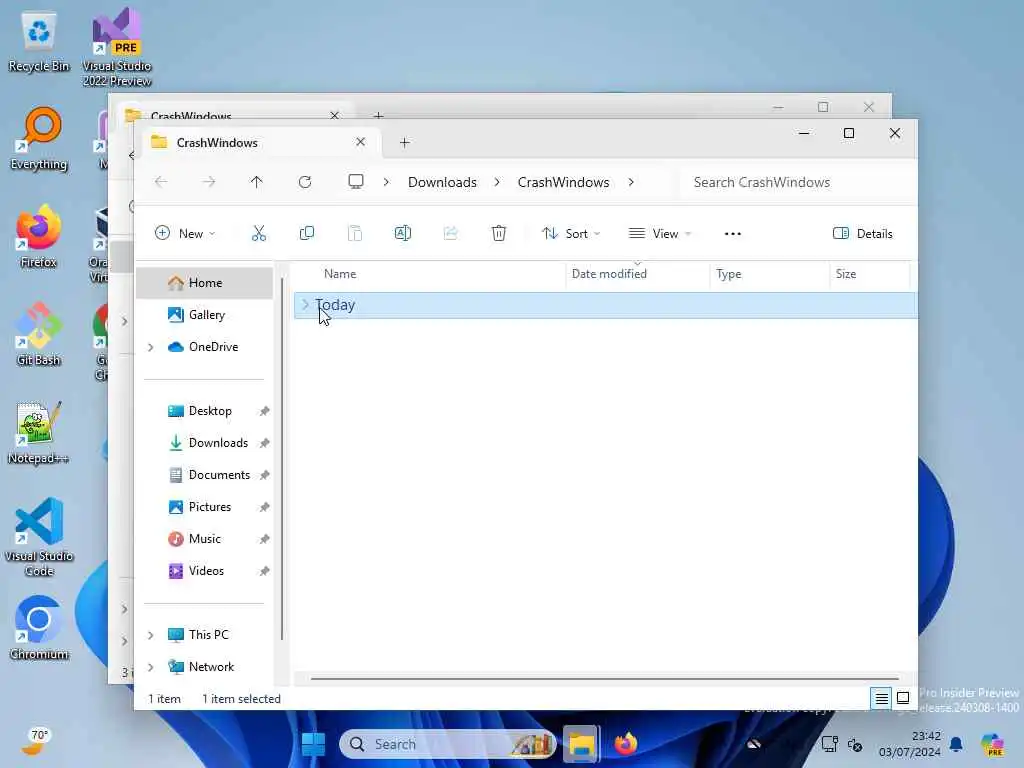This screenshot has height=768, width=1024.
Task: Add a new tab with plus button
Action: [404, 142]
